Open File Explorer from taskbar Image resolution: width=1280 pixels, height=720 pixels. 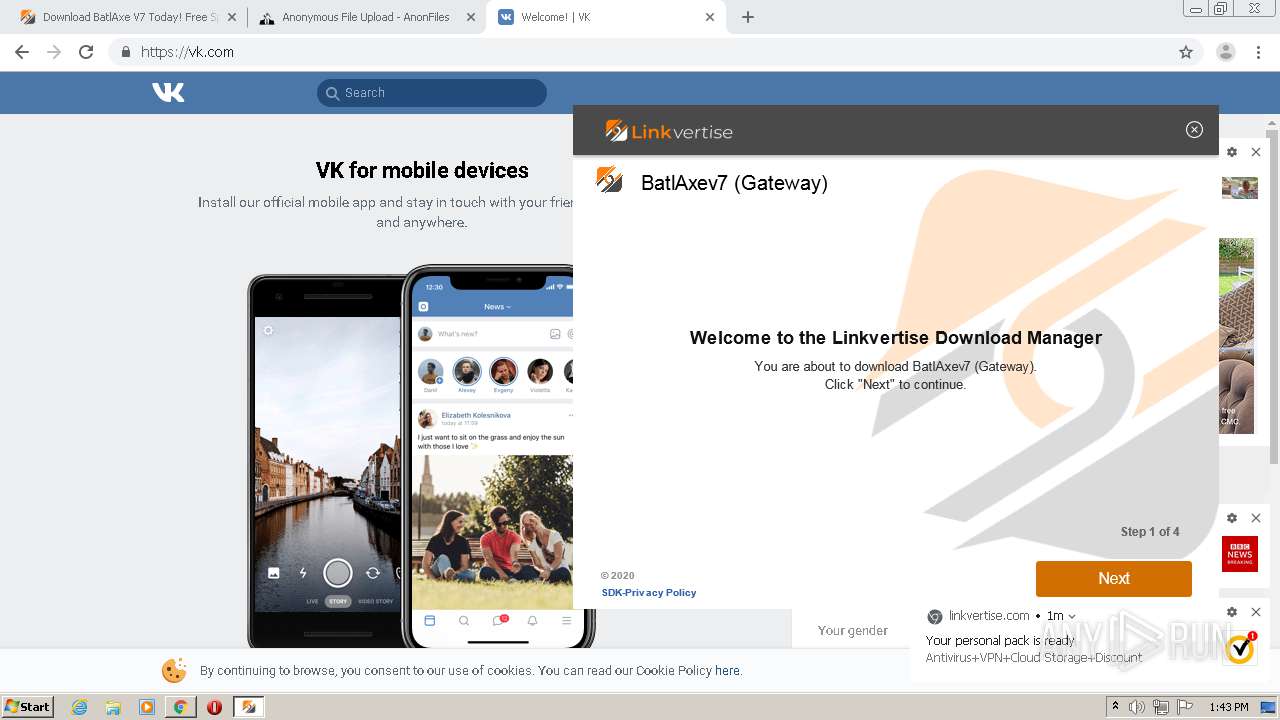[113, 707]
